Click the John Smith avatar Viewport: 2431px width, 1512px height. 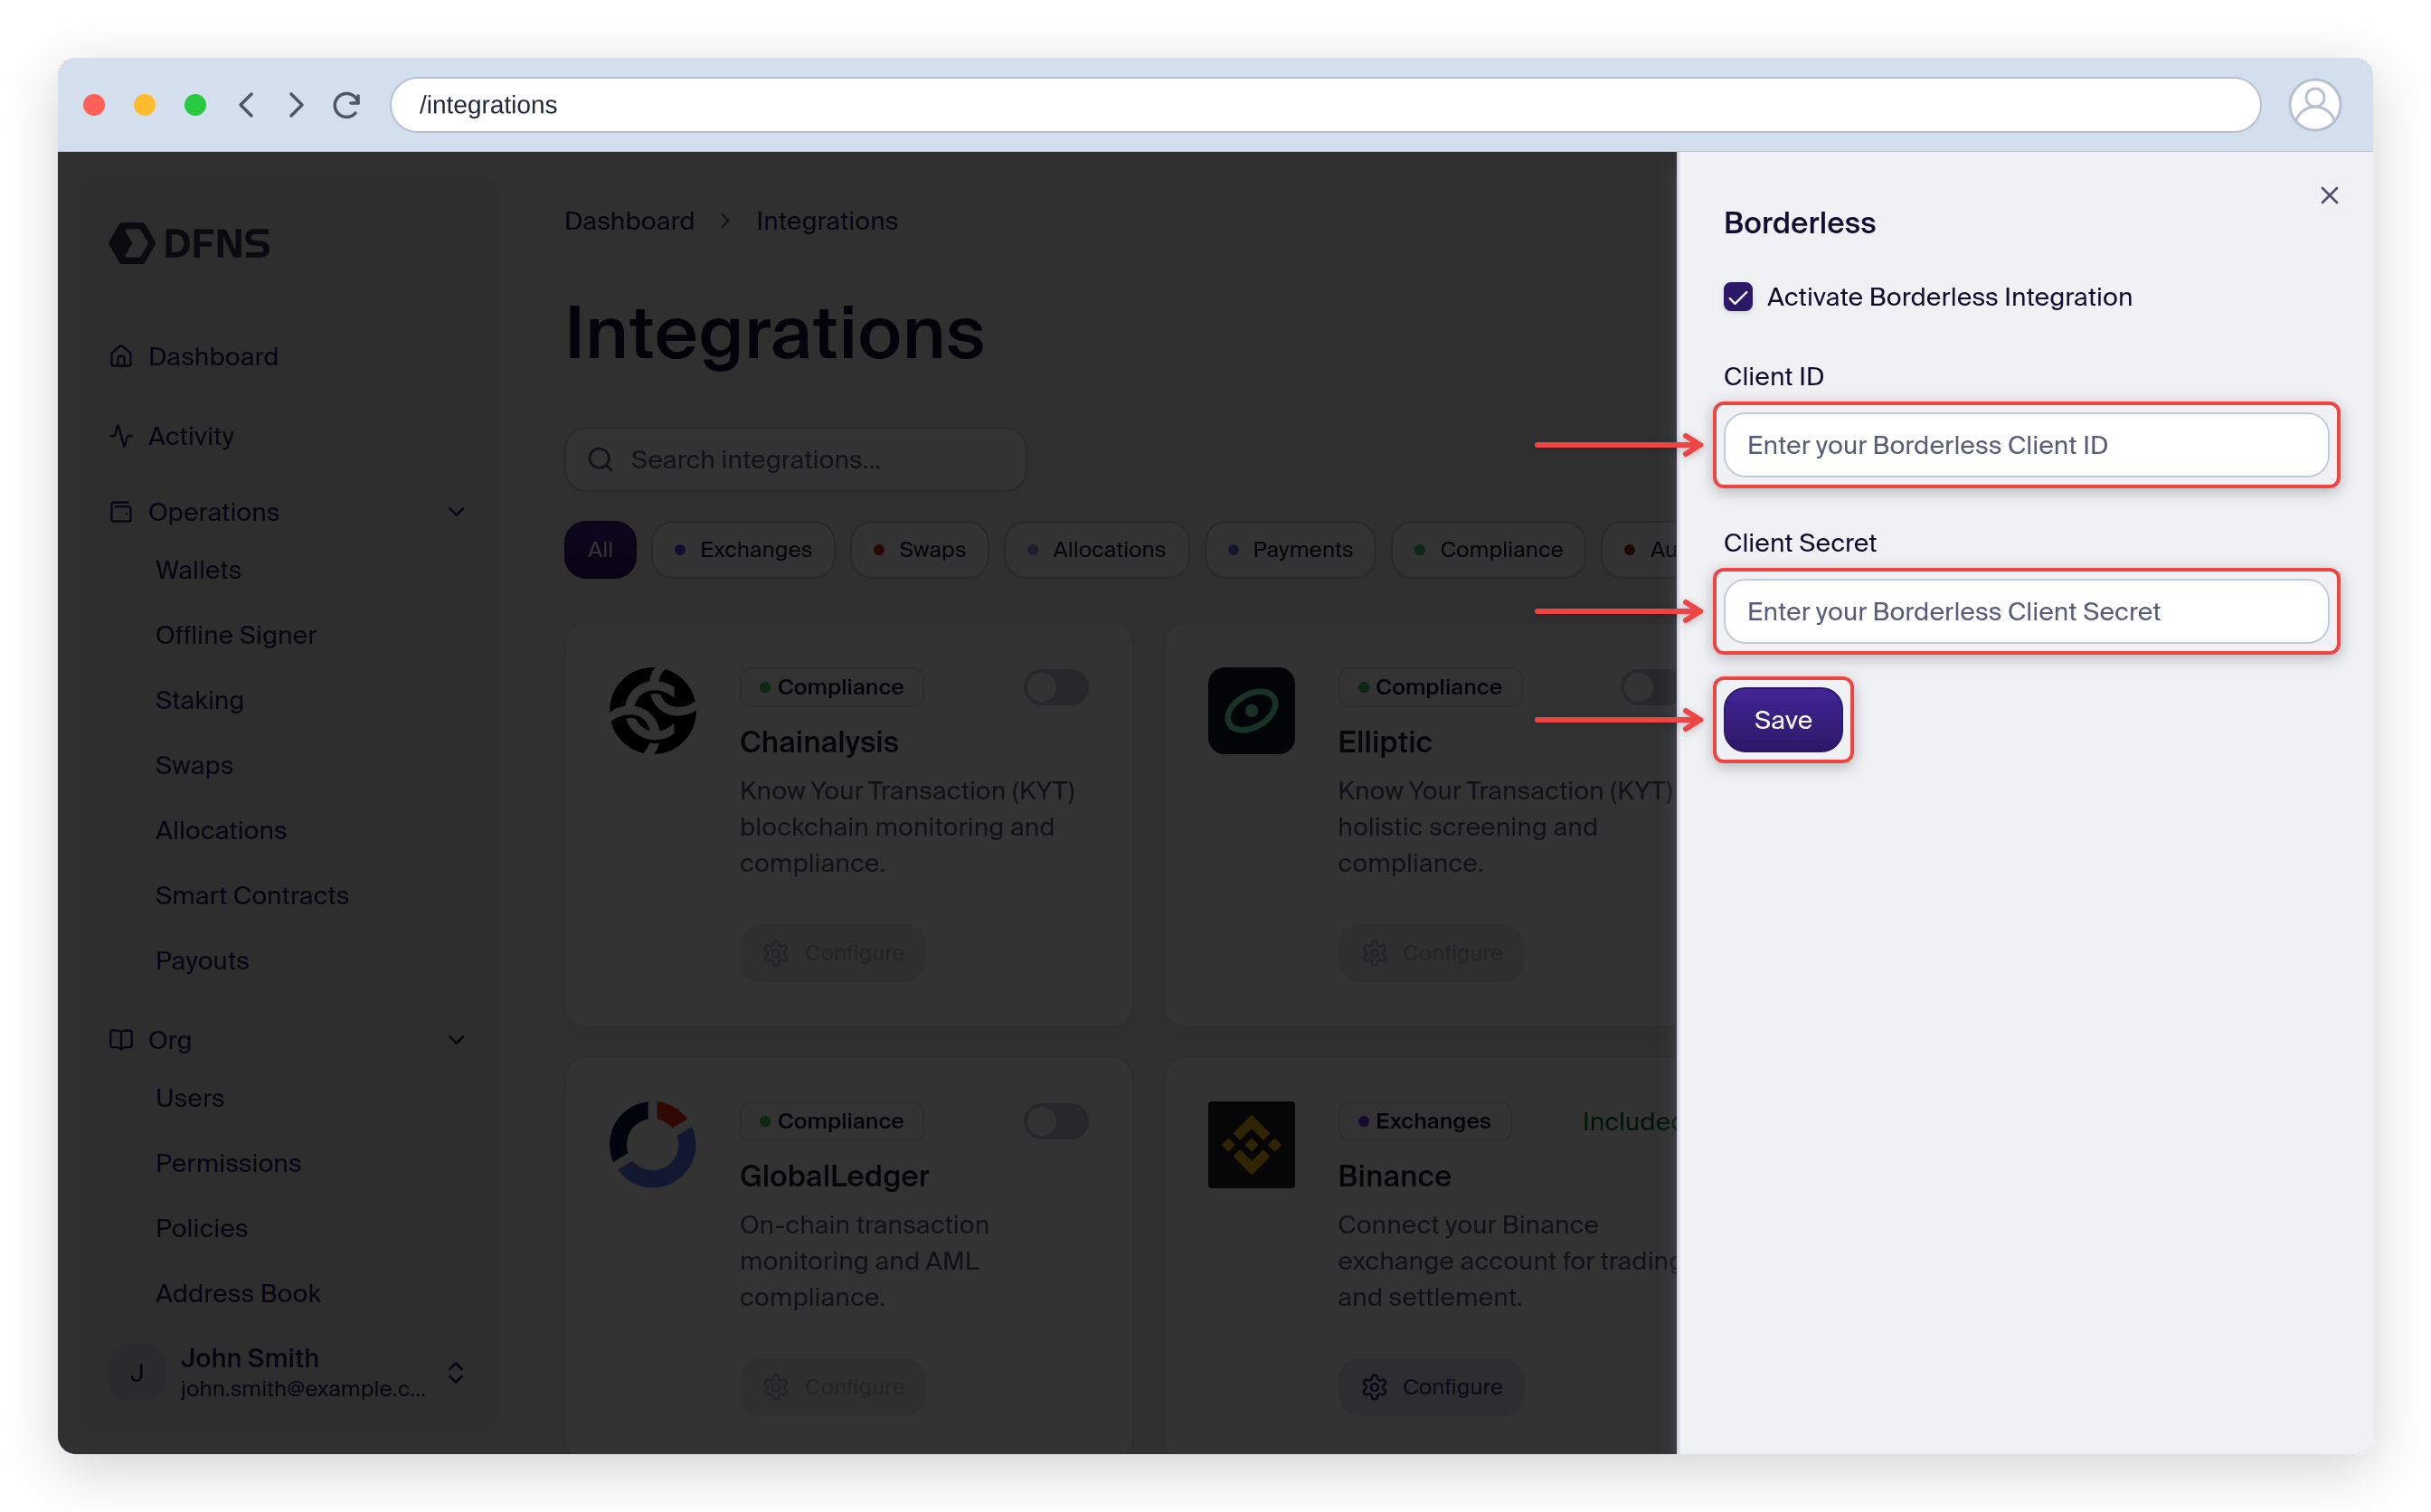point(137,1373)
